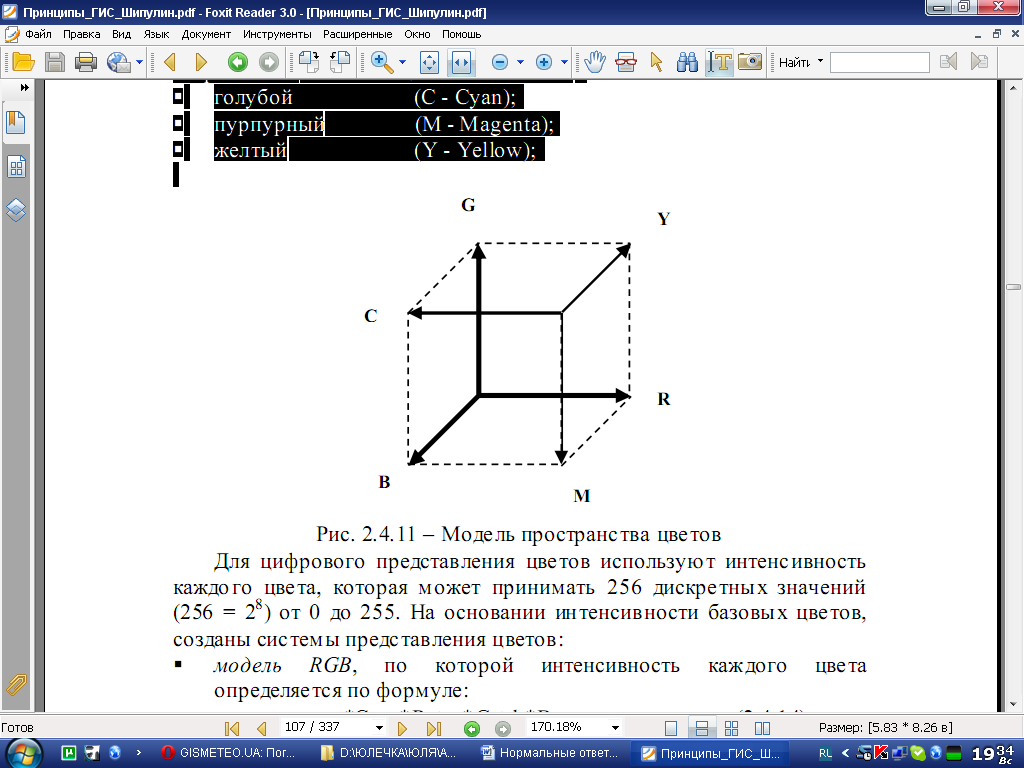
Task: Expand the navigation panel with double arrows
Action: pyautogui.click(x=25, y=88)
